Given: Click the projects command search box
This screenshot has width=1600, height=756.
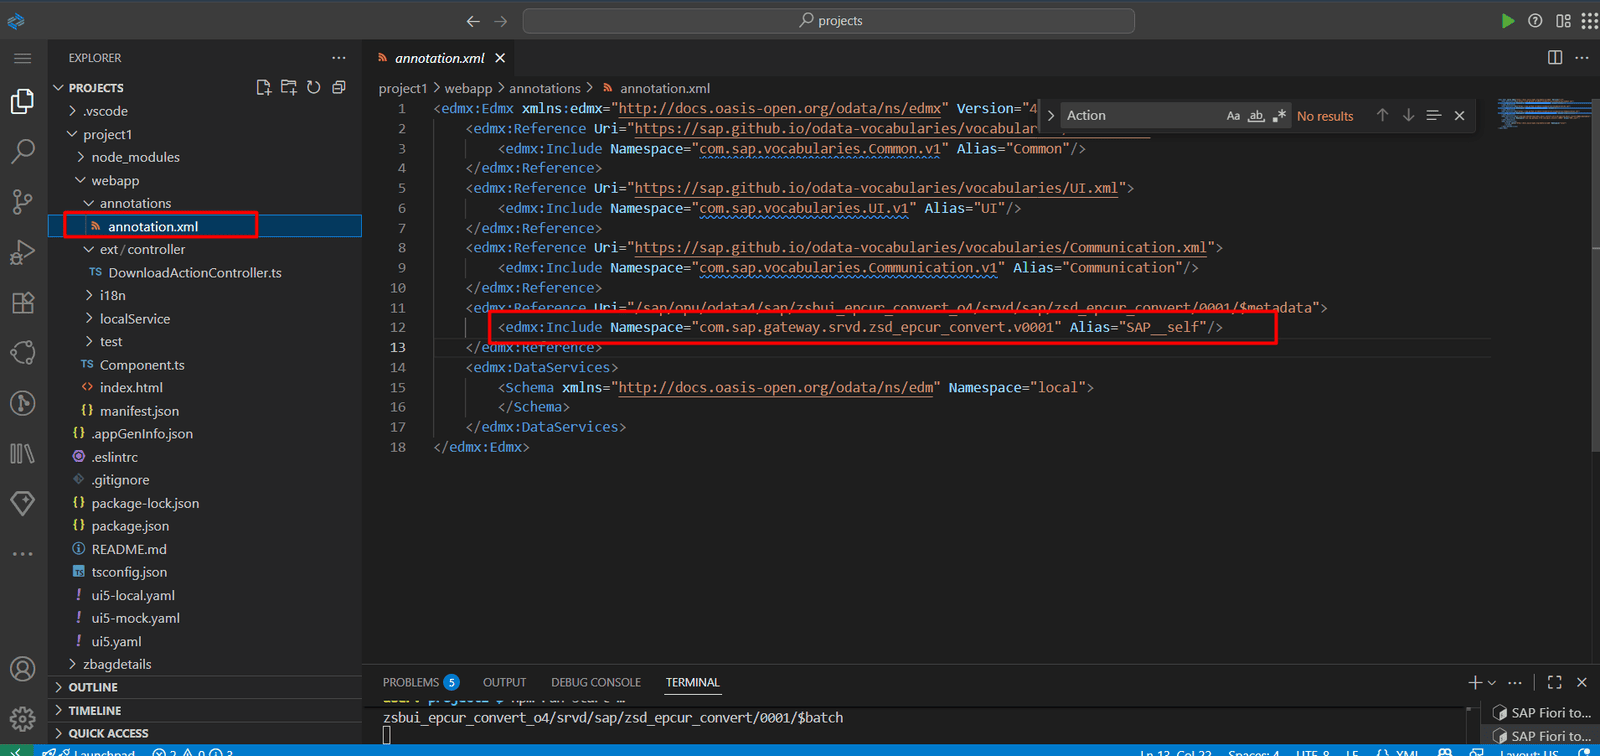Looking at the screenshot, I should tap(828, 21).
